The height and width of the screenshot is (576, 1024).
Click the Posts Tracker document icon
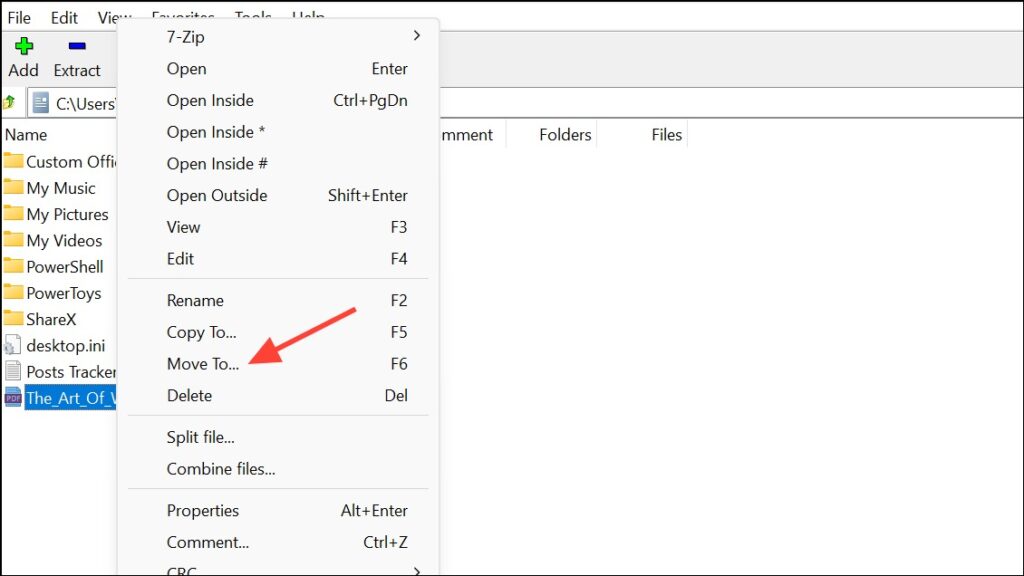pos(13,371)
